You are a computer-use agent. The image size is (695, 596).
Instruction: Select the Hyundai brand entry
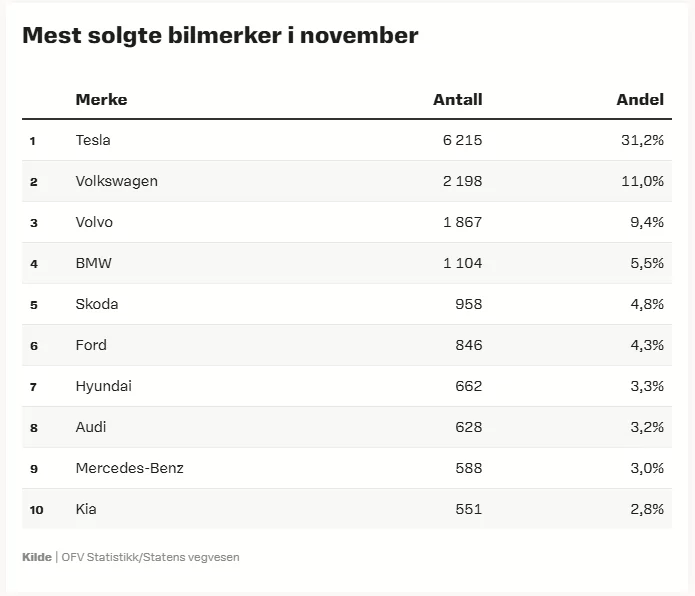[x=103, y=386]
